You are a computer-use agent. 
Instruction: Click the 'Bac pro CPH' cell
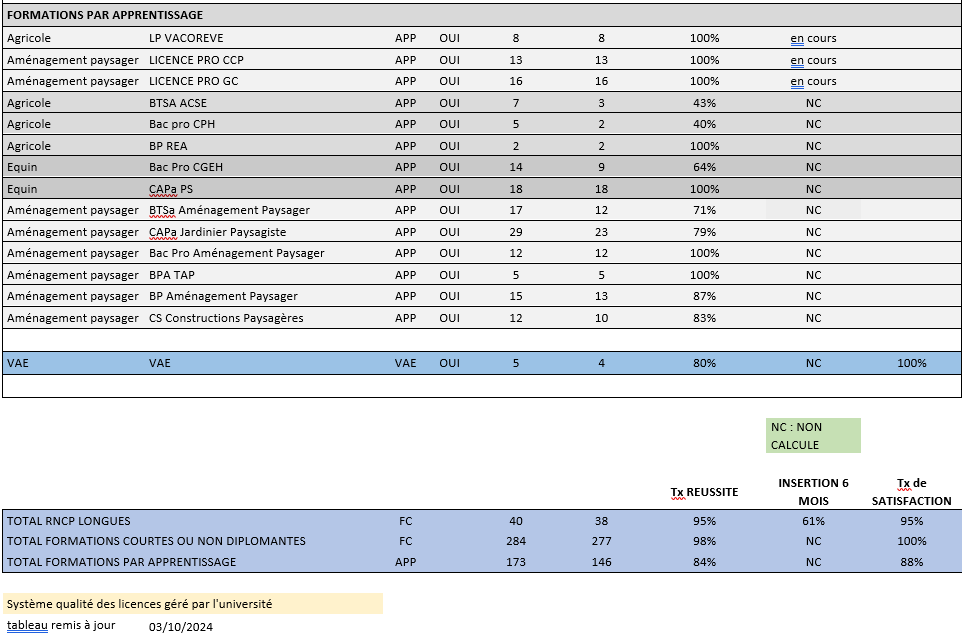pos(182,124)
